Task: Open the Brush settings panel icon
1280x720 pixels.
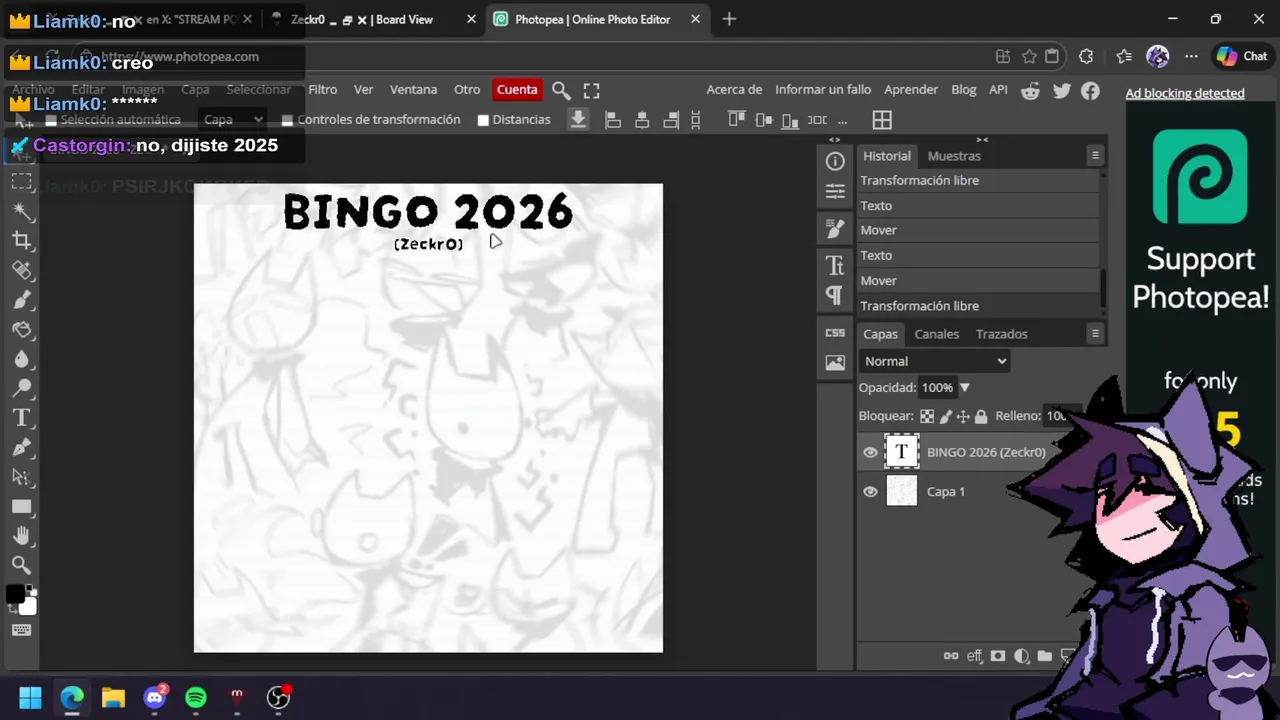Action: [x=835, y=229]
